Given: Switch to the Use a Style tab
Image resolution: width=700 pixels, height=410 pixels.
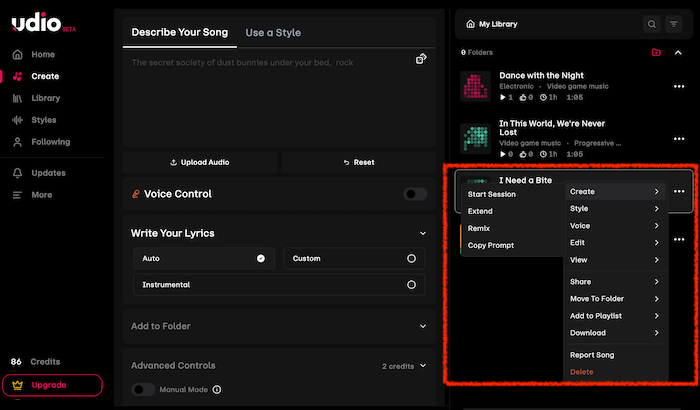Looking at the screenshot, I should click(273, 33).
